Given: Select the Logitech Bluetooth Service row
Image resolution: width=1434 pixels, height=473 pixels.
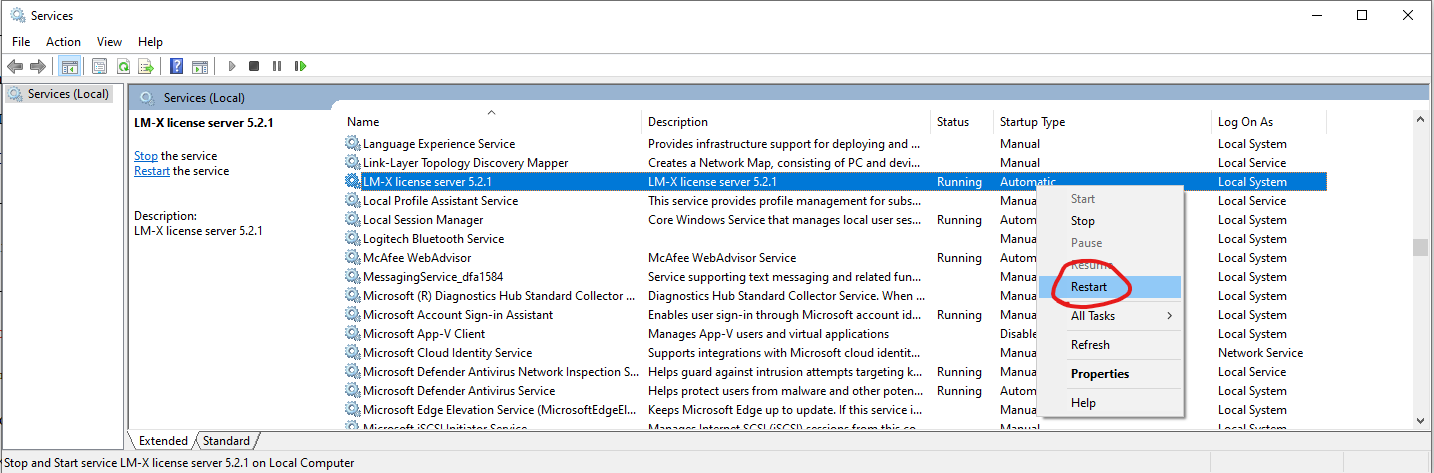Looking at the screenshot, I should click(433, 239).
